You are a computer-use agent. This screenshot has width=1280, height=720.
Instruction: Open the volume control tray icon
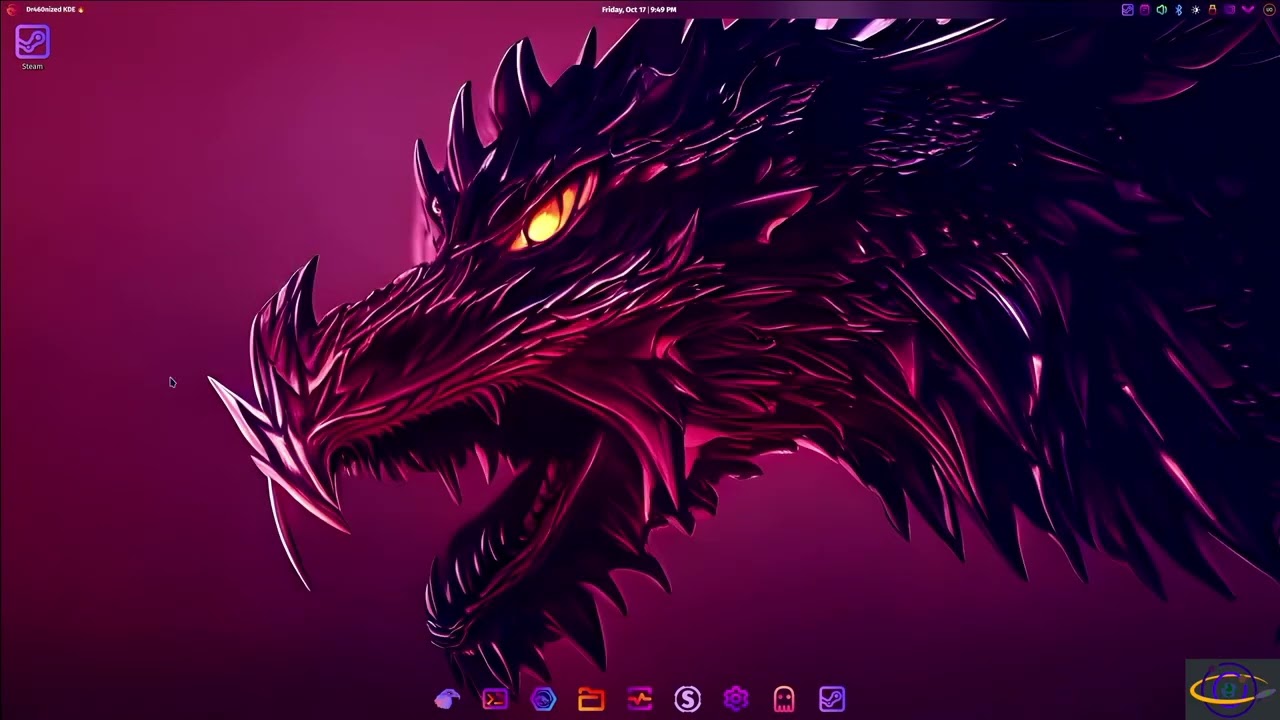click(1161, 10)
